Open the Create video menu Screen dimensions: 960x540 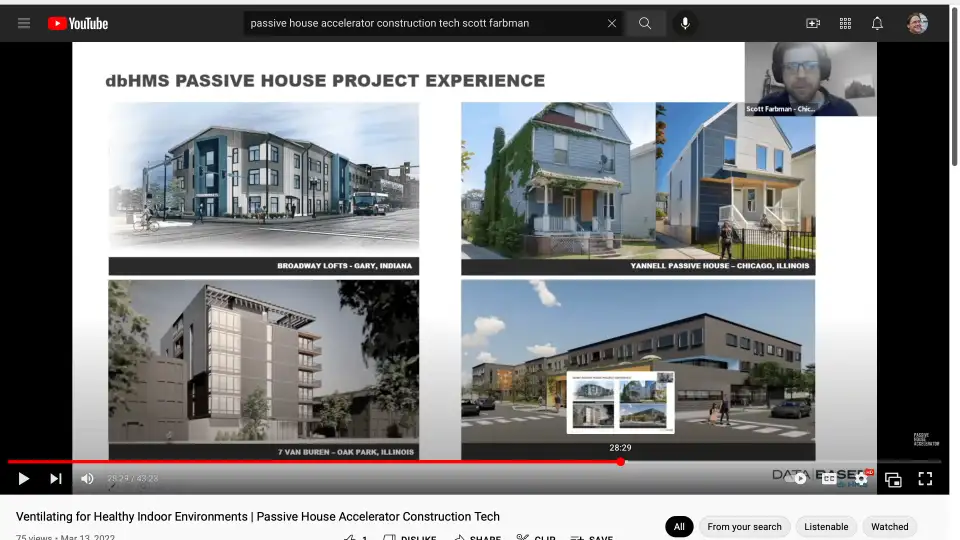[x=813, y=23]
